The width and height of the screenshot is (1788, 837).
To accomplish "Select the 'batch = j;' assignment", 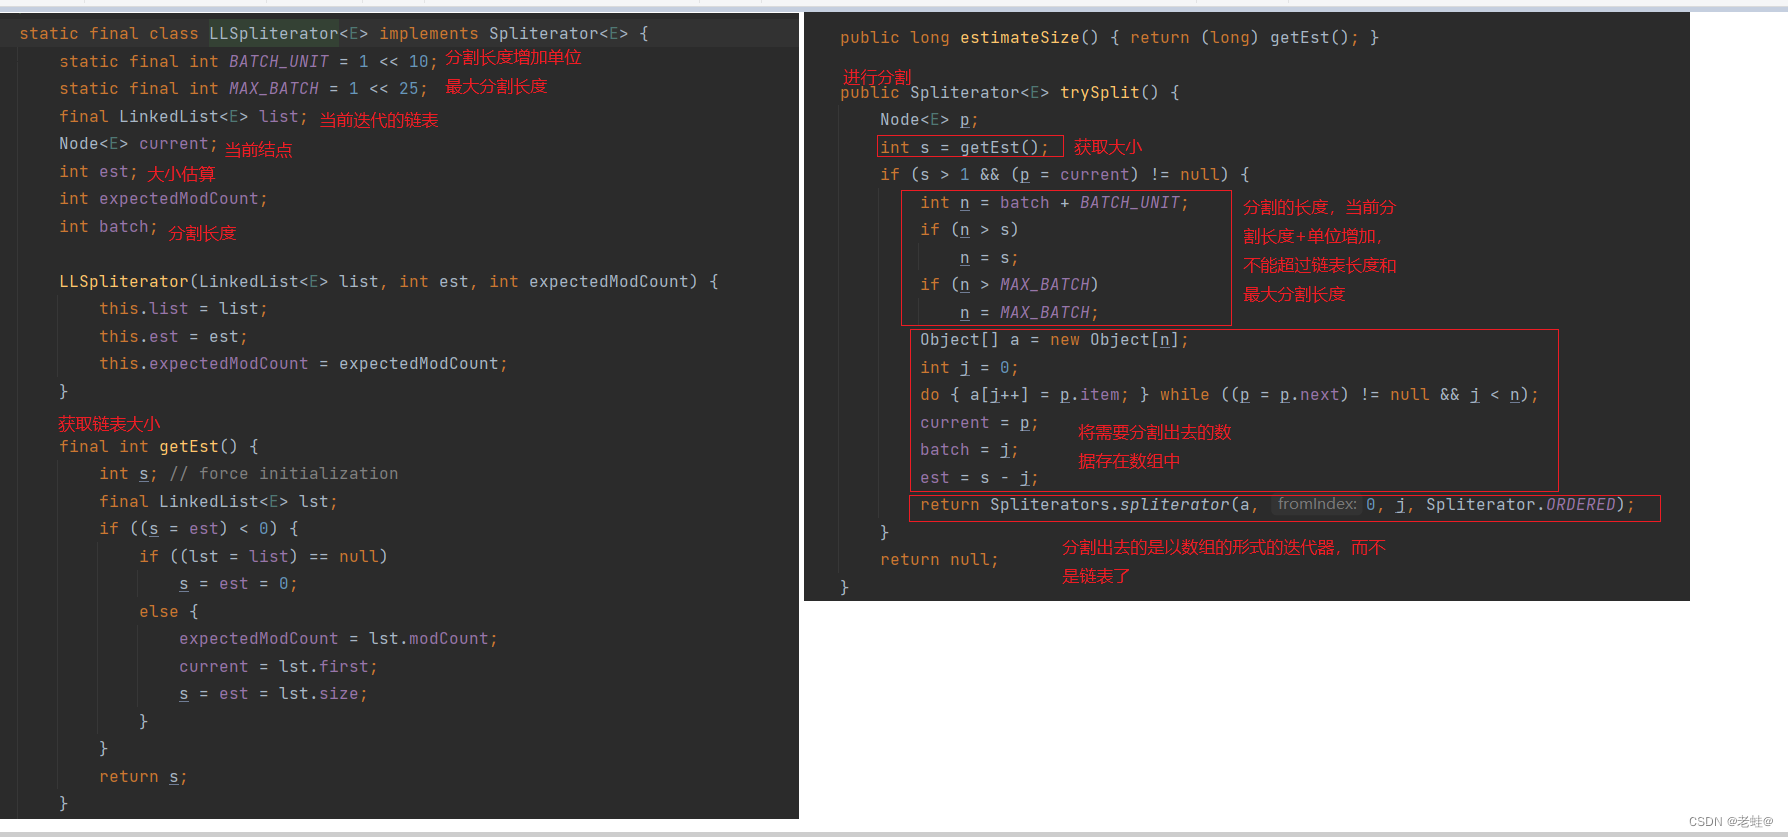I will coord(969,450).
